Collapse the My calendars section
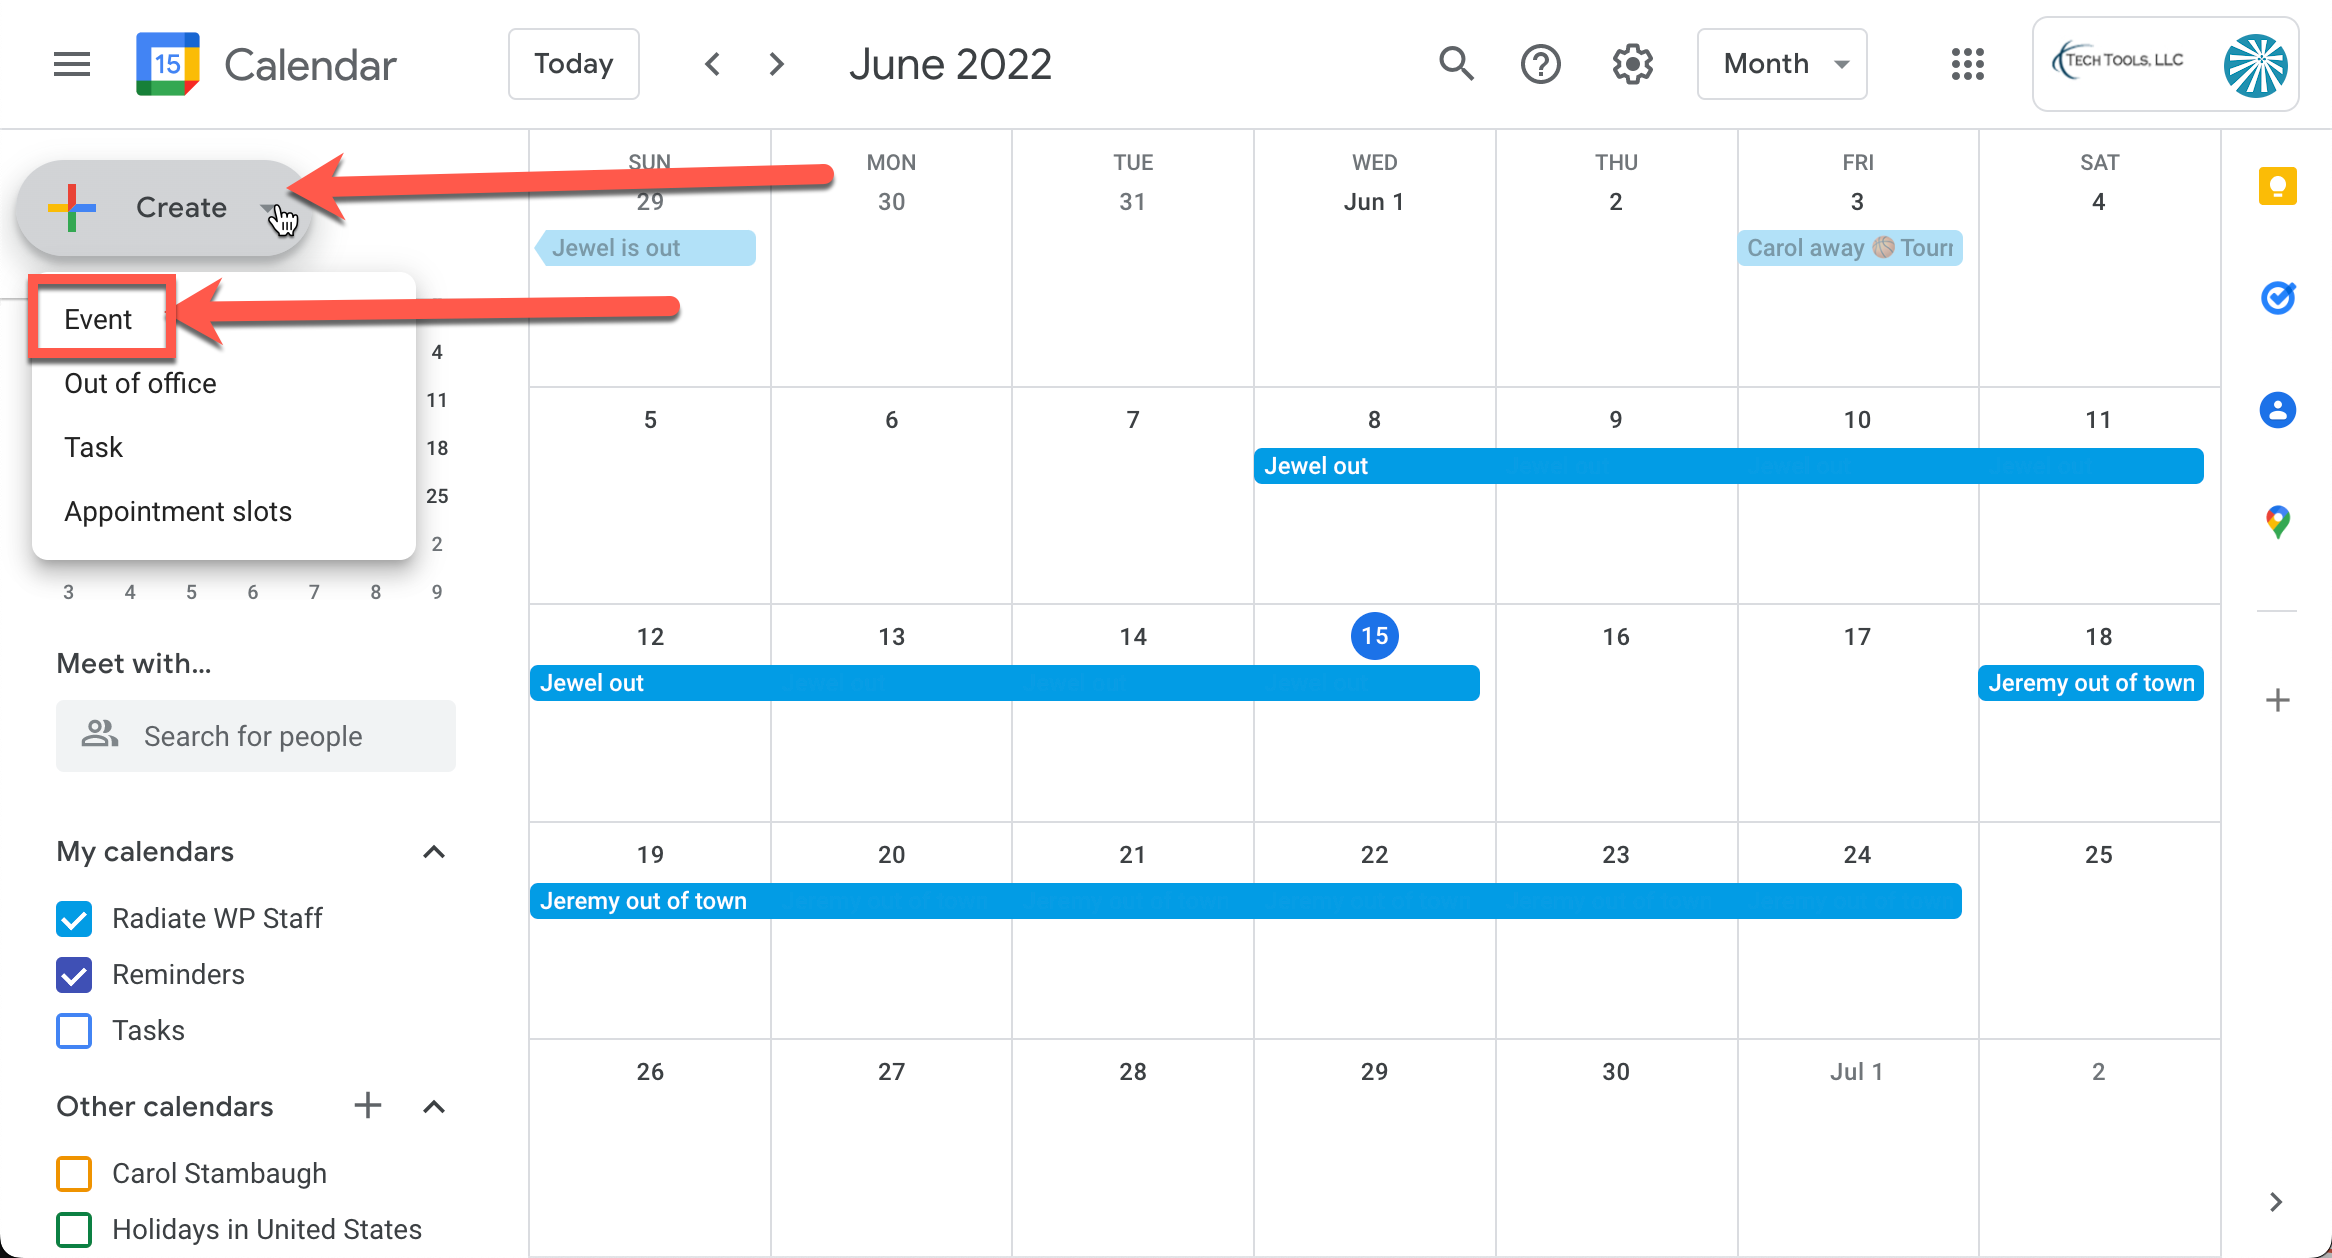Image resolution: width=2332 pixels, height=1258 pixels. coord(434,852)
